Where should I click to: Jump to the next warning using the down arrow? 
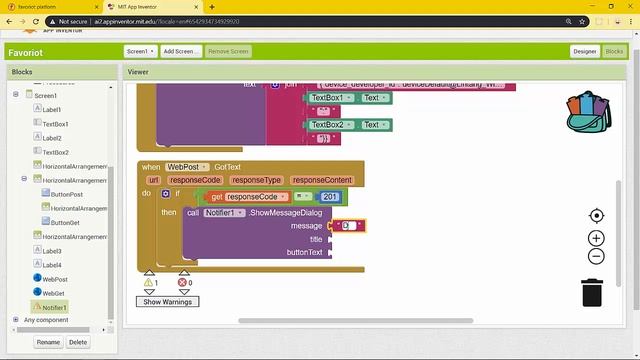tap(149, 292)
